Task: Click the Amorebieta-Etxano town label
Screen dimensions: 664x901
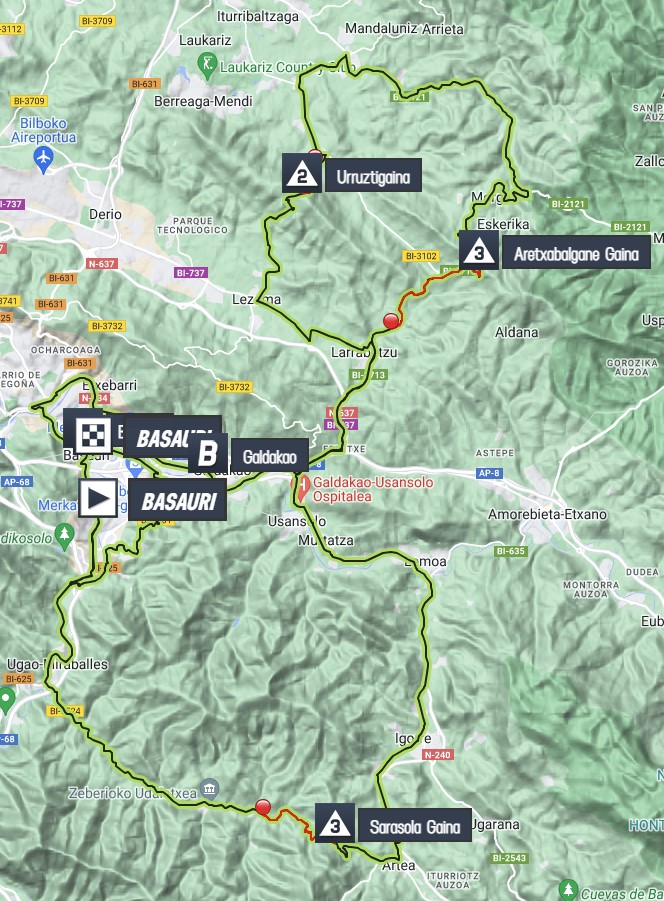Action: [547, 514]
